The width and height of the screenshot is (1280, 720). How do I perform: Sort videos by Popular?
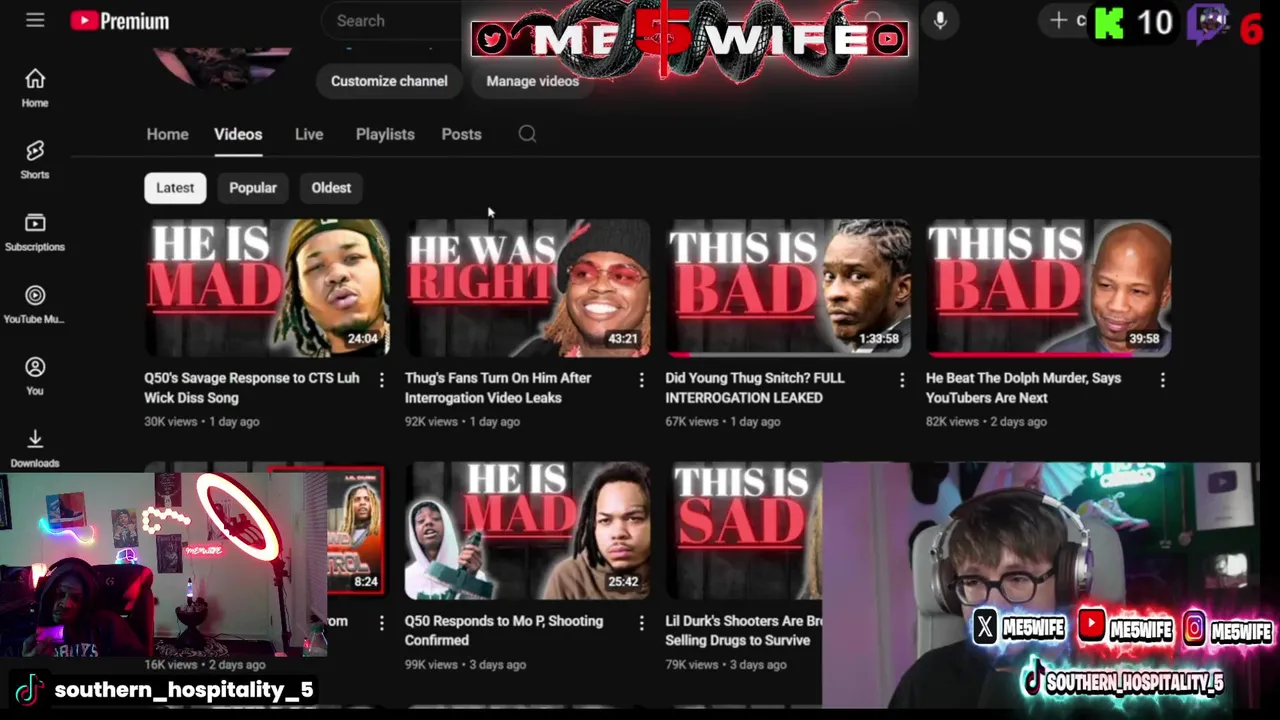coord(253,188)
